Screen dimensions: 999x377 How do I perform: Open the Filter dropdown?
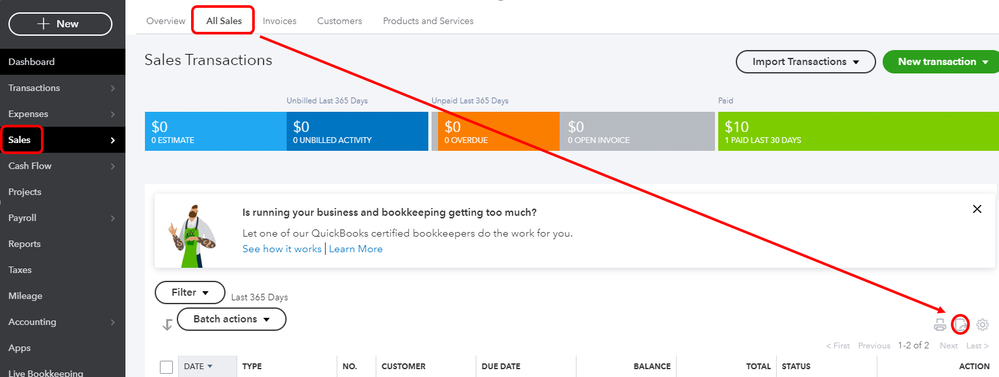click(x=190, y=292)
